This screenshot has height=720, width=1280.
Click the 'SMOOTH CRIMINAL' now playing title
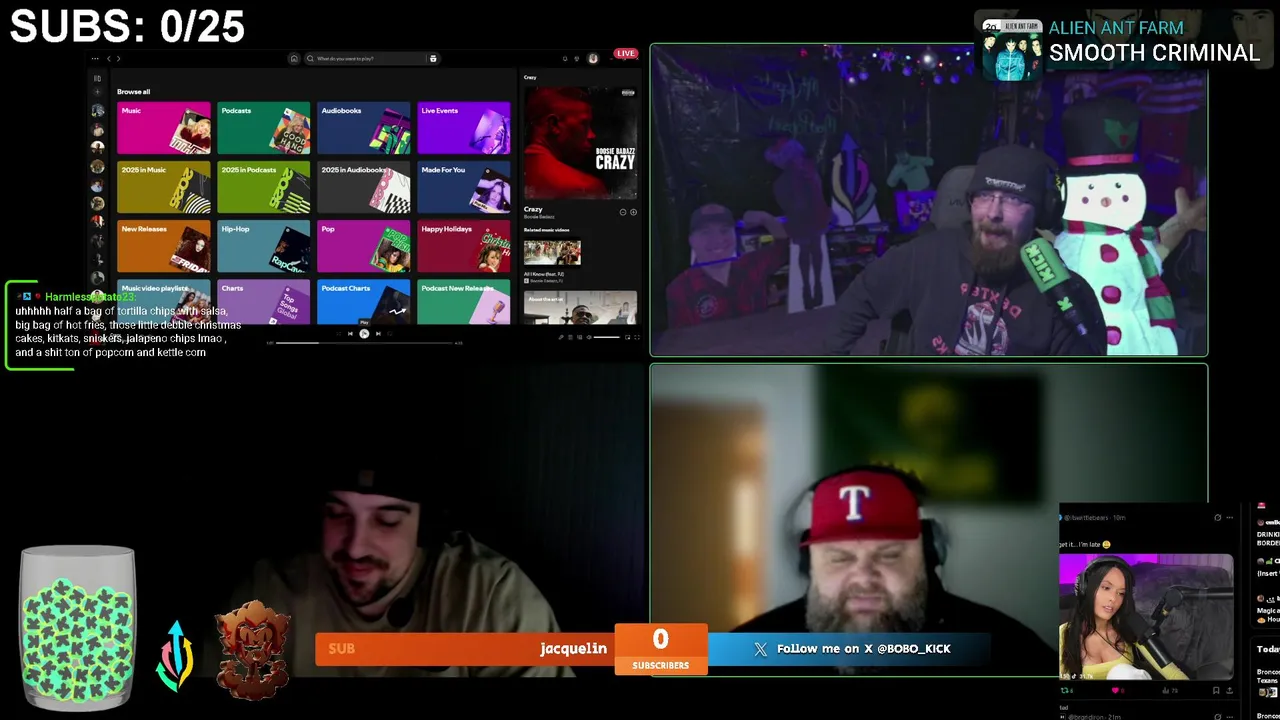point(1154,53)
